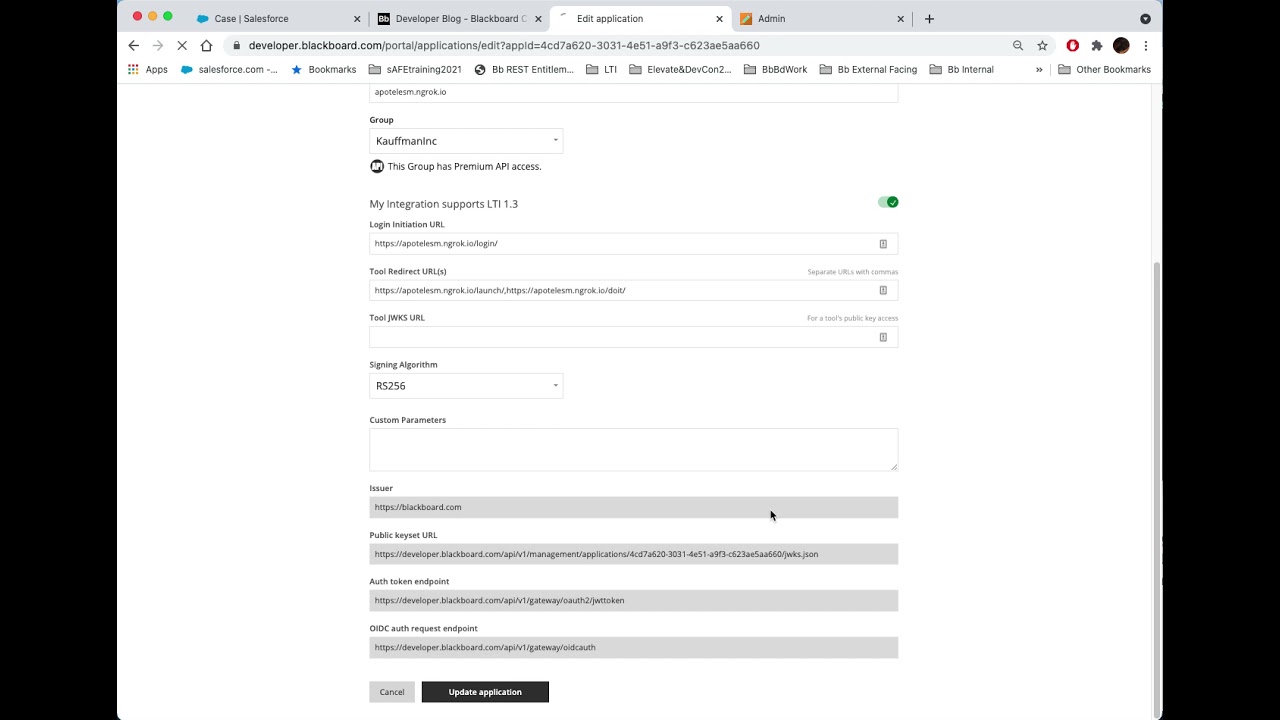Open the Bookmarks folder shortcut
This screenshot has width=1280, height=720.
pos(323,70)
